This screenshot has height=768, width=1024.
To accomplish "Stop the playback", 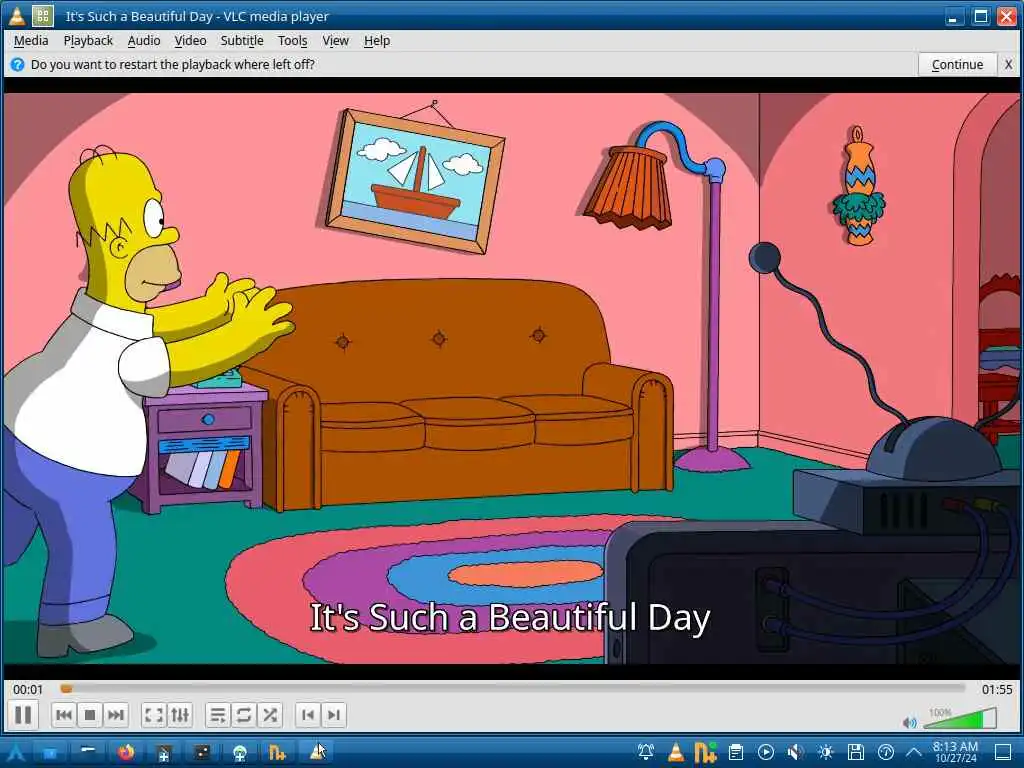I will click(90, 715).
